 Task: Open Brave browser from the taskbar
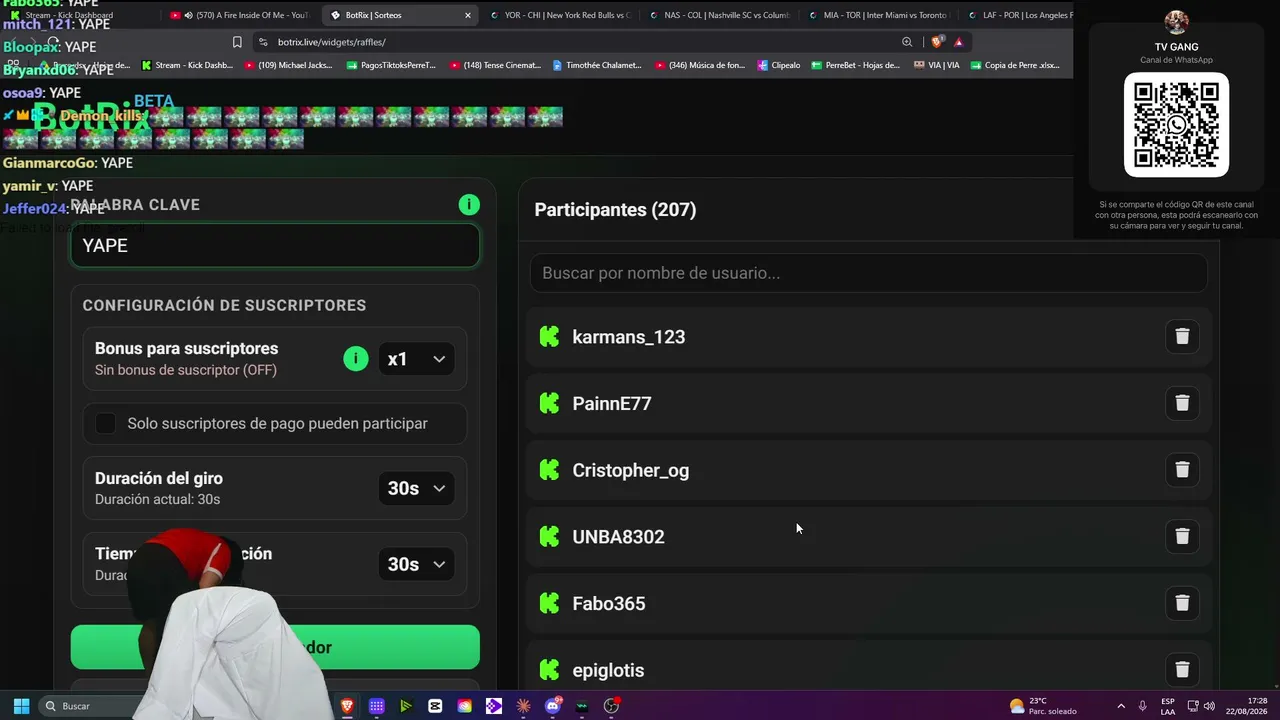click(347, 706)
